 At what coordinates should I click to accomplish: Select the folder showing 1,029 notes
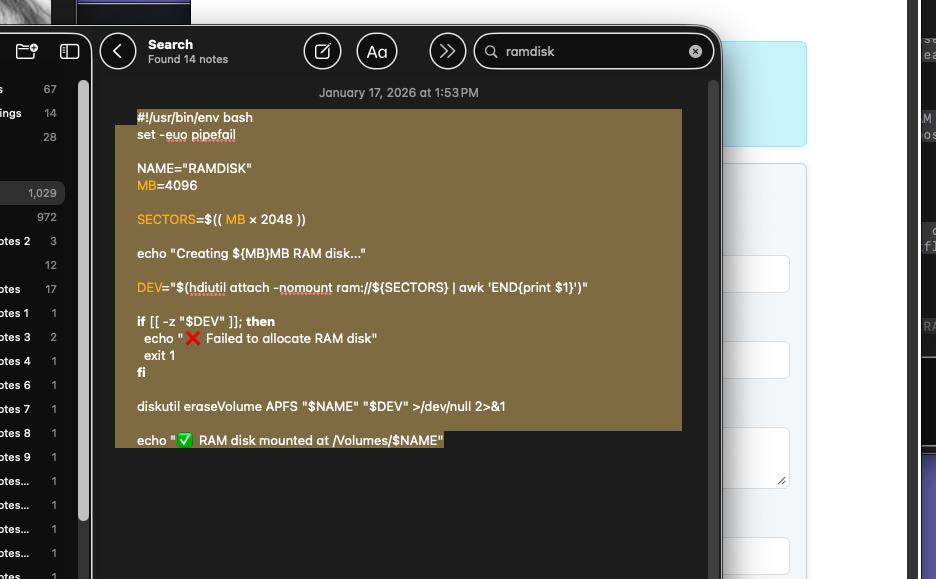pyautogui.click(x=30, y=192)
